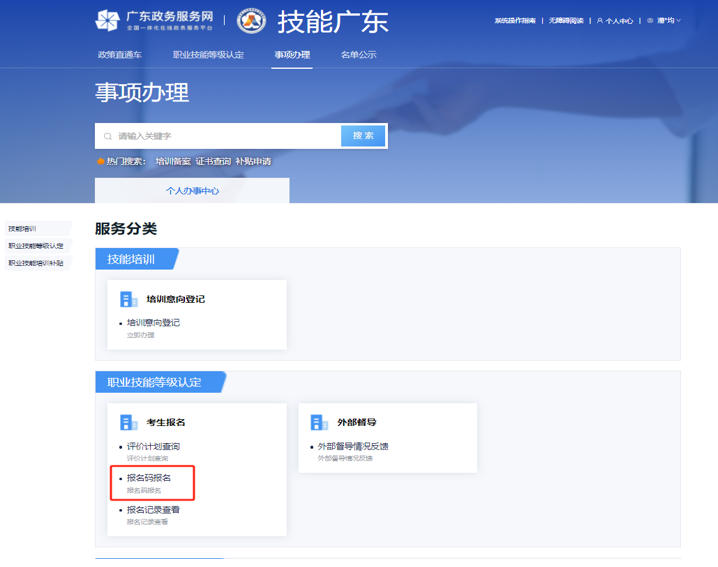The width and height of the screenshot is (718, 567).
Task: Open the 名单公示 tab
Action: tap(358, 54)
